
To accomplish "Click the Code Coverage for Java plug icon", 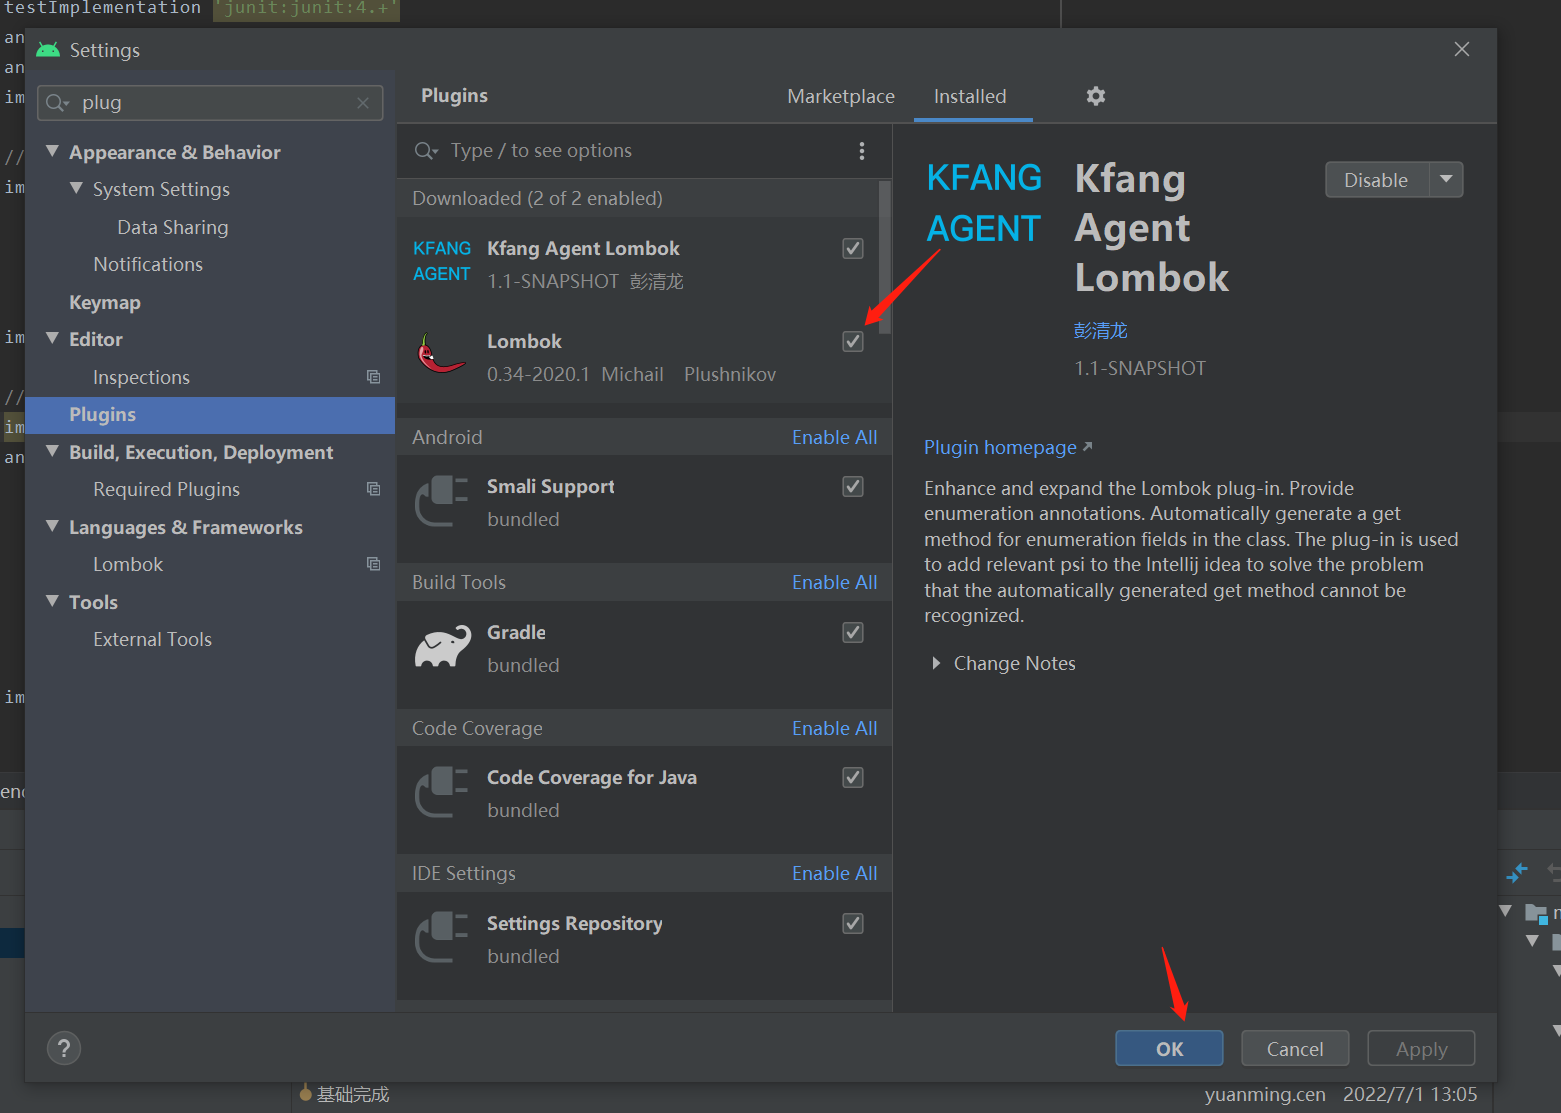I will (x=442, y=793).
